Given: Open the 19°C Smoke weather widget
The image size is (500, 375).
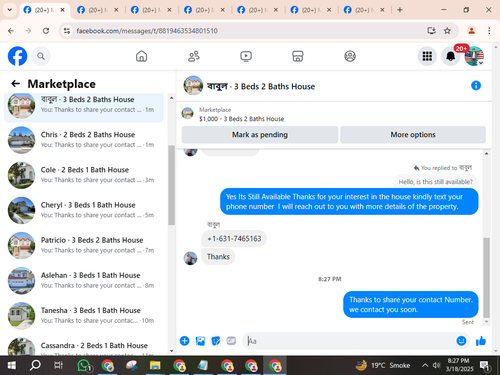Looking at the screenshot, I should tap(383, 365).
